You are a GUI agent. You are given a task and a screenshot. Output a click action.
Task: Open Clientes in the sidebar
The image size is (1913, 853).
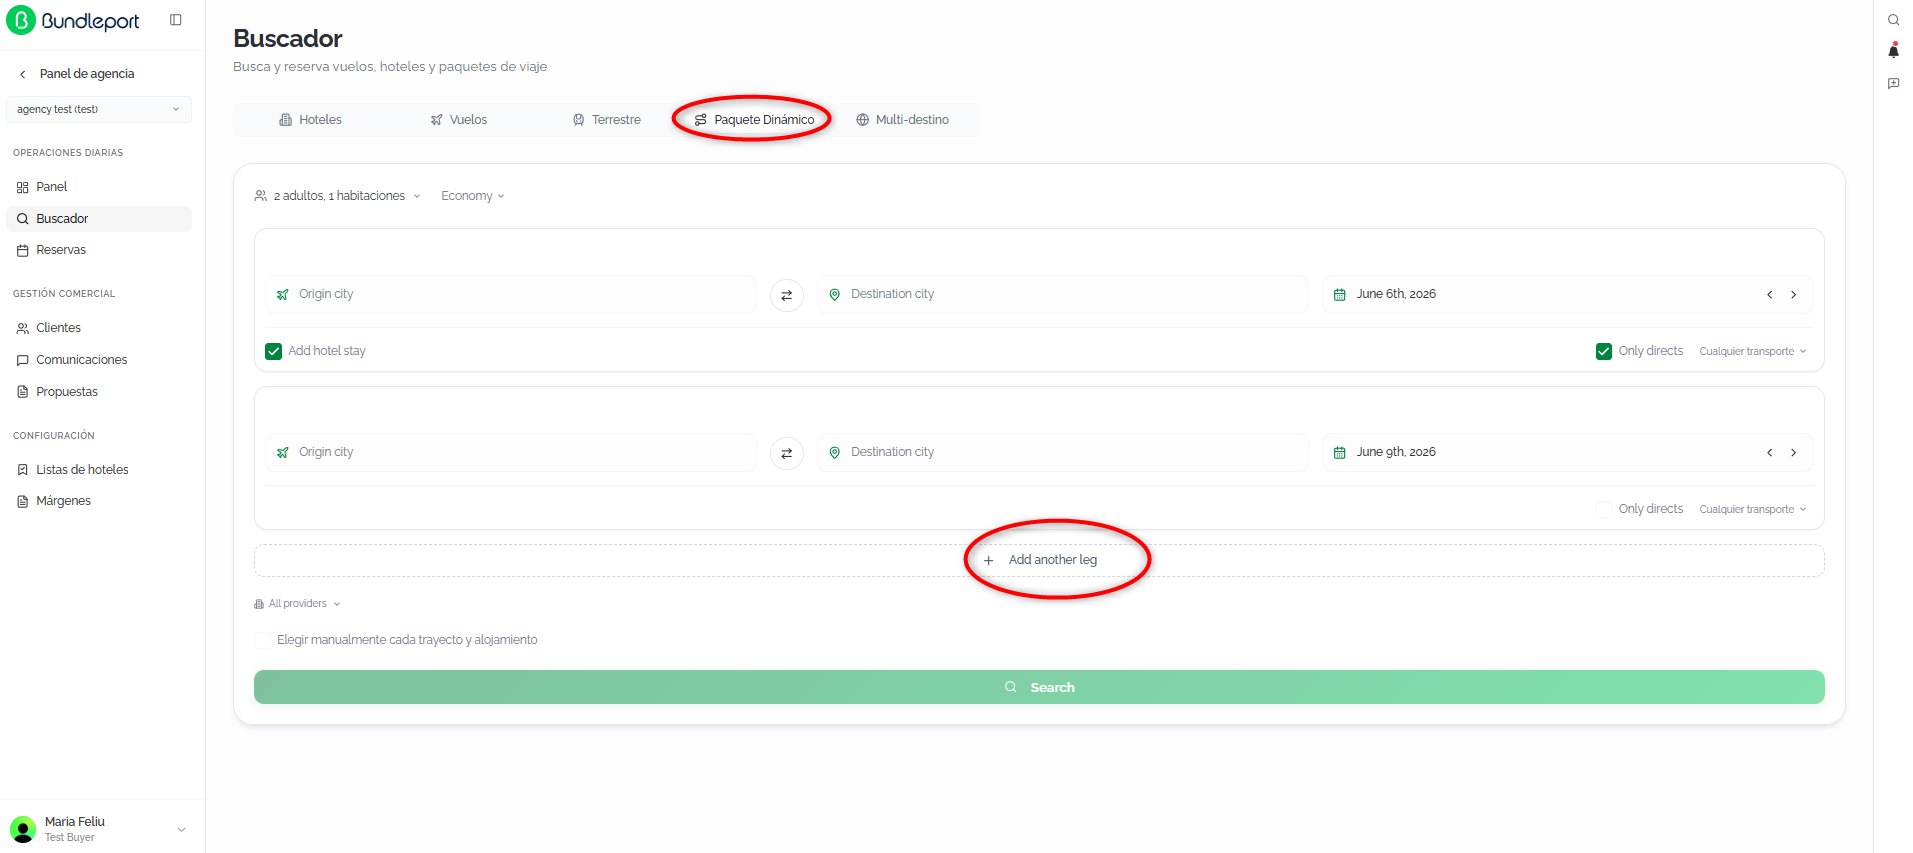(x=98, y=328)
